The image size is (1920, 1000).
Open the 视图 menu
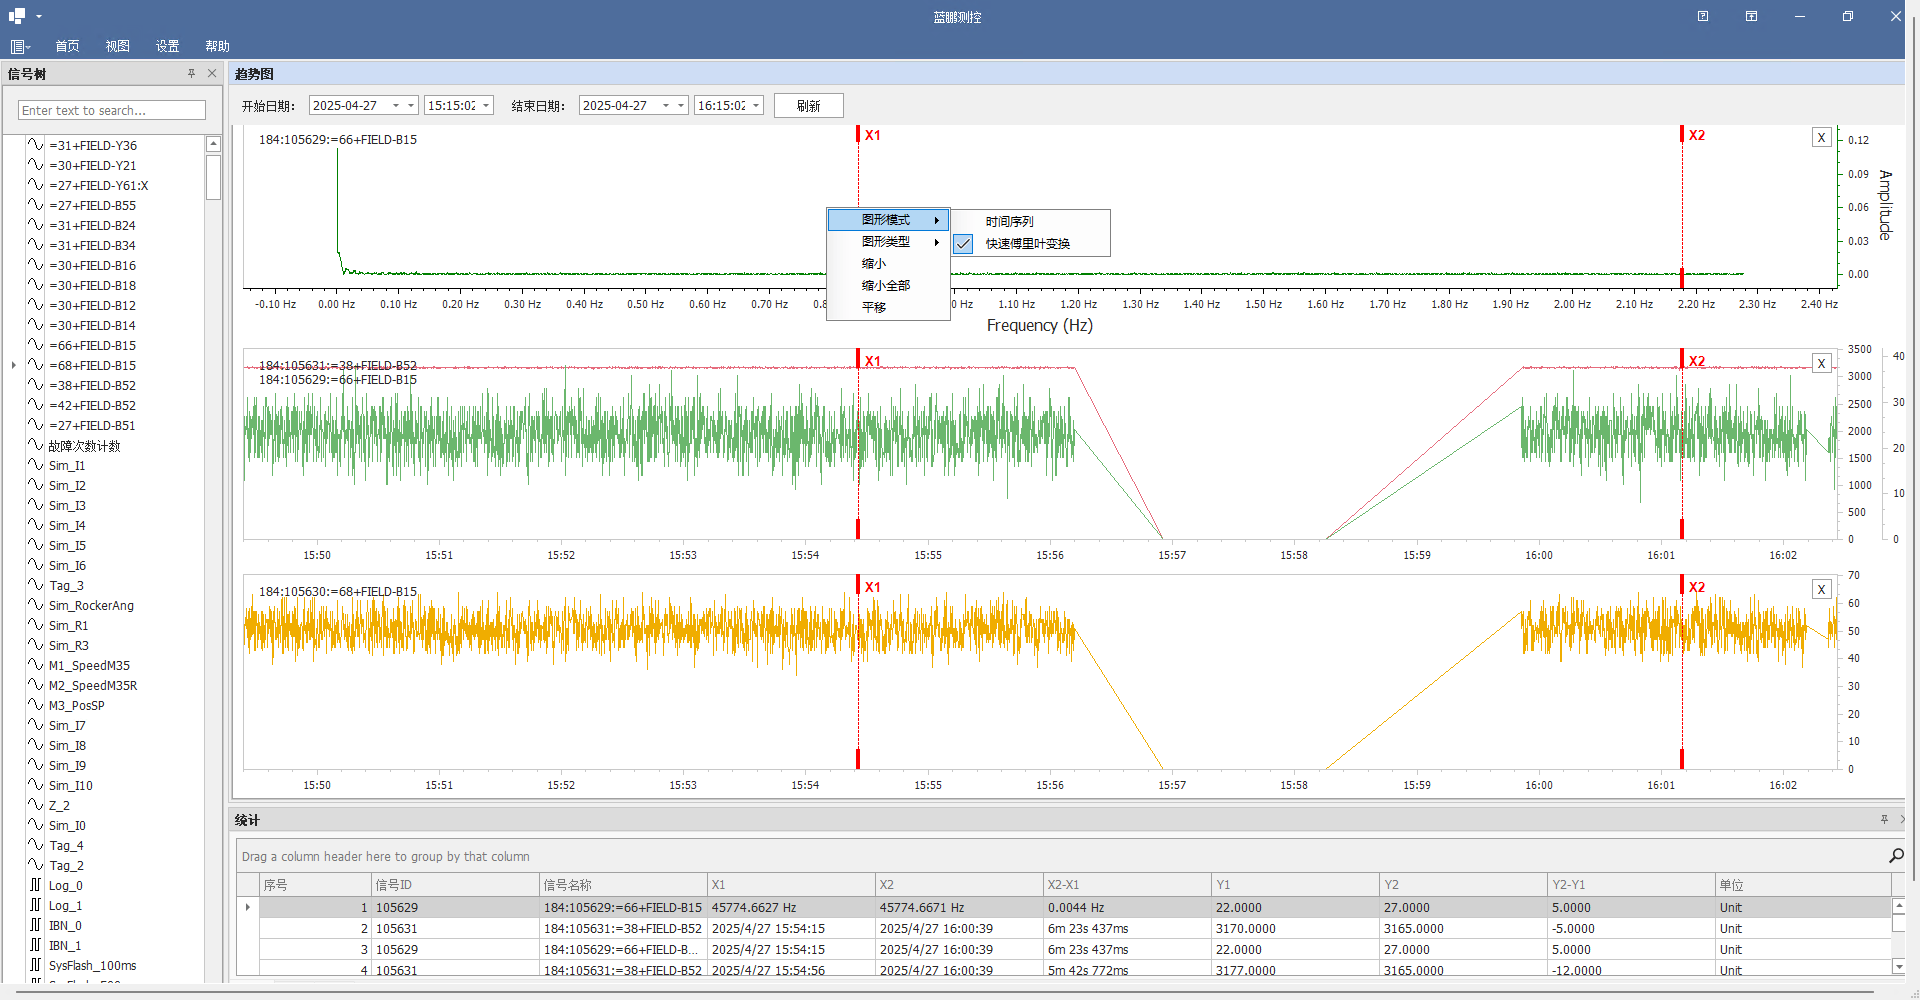(x=117, y=47)
